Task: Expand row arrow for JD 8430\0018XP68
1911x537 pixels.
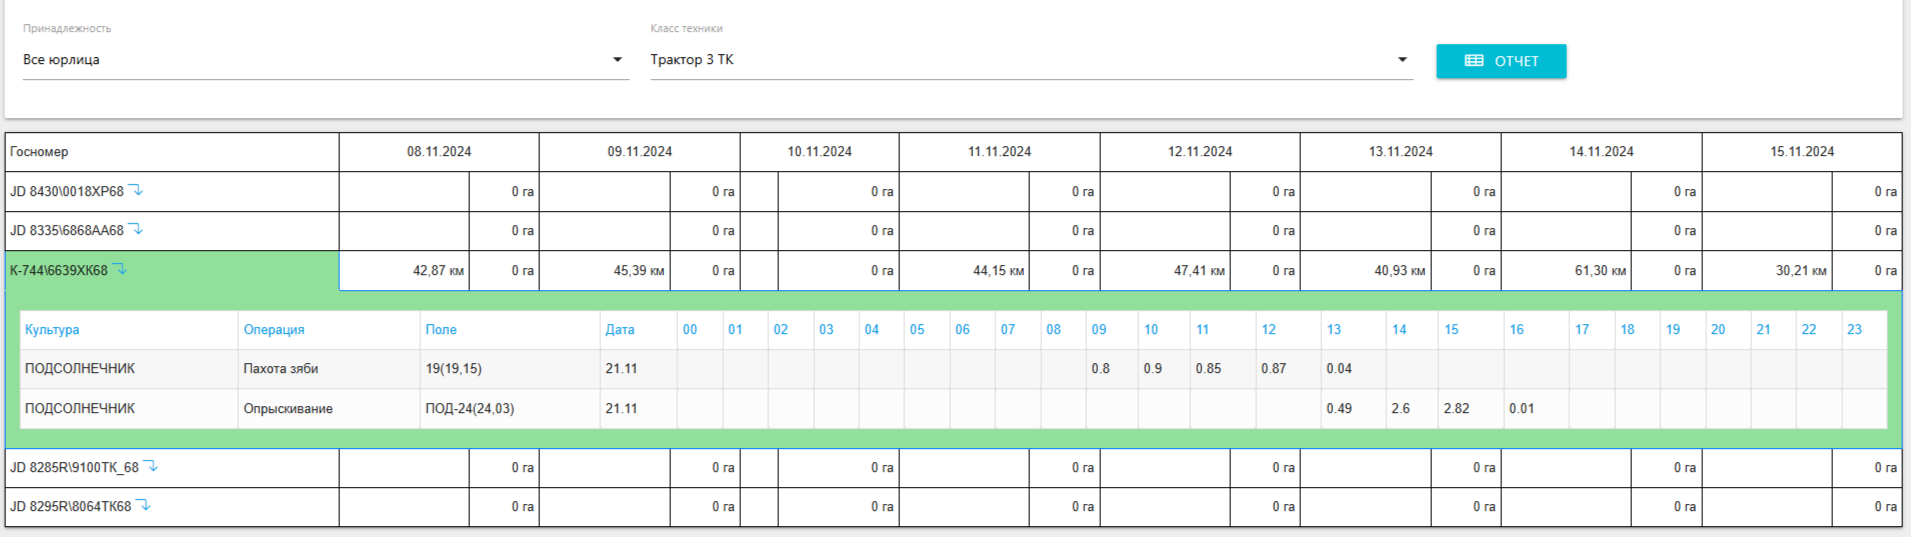Action: pyautogui.click(x=136, y=190)
